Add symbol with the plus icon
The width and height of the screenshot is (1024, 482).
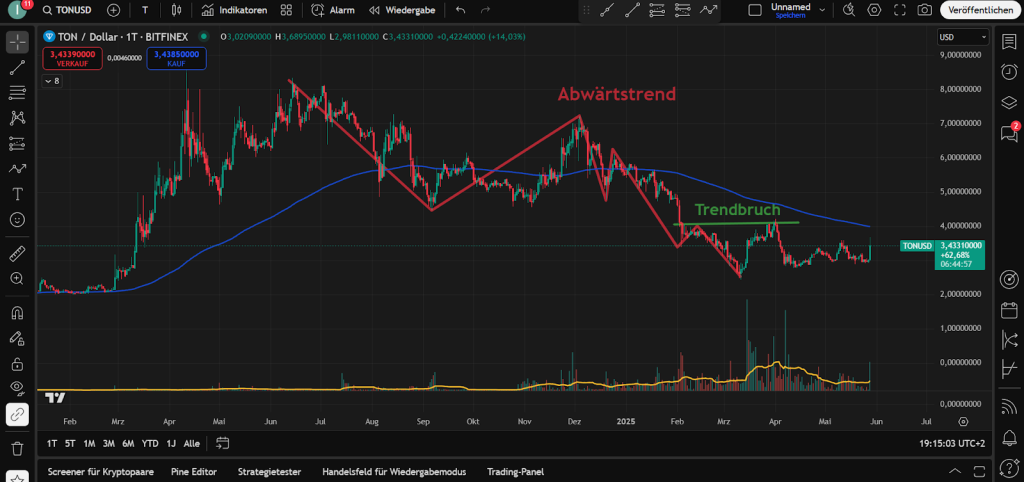tap(114, 10)
